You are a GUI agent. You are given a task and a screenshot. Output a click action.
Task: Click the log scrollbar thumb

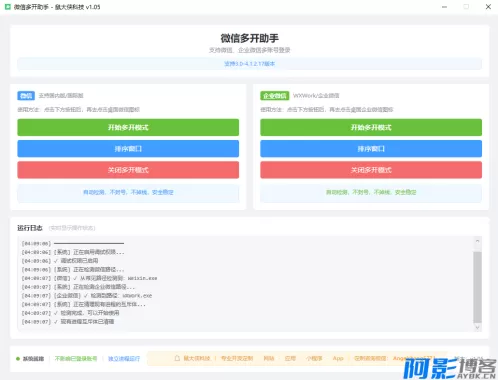tap(477, 287)
